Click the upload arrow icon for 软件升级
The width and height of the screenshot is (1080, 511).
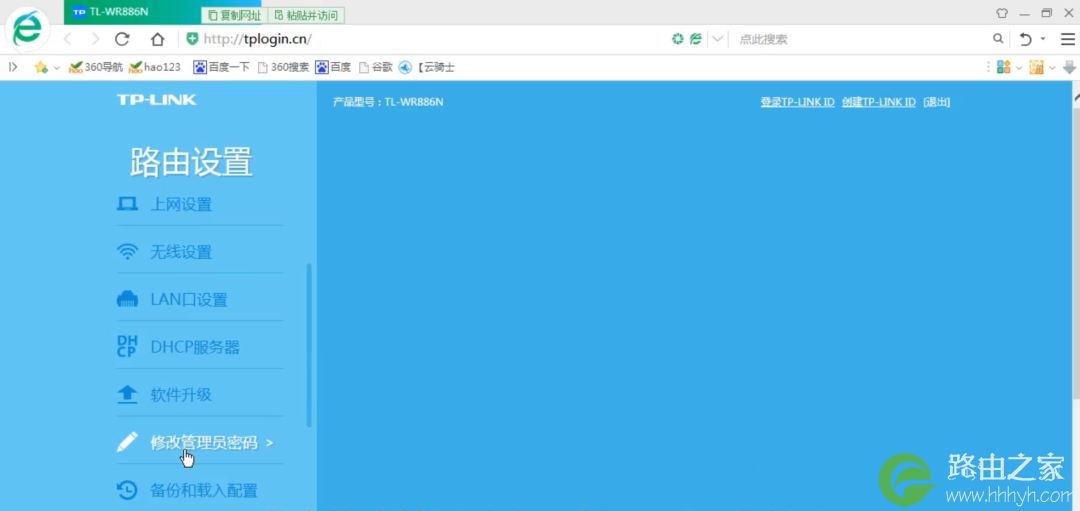pos(127,395)
